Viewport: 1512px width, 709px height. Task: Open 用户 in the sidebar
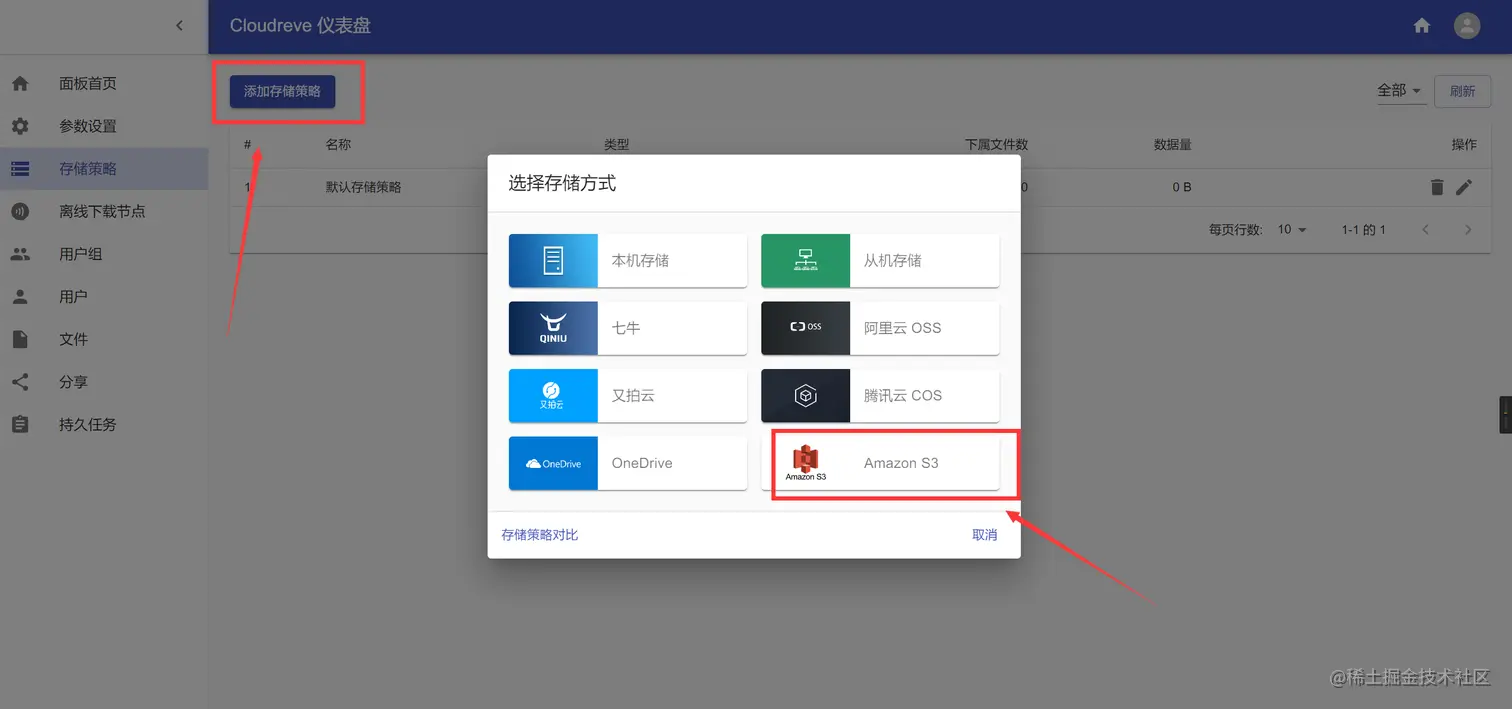(104, 297)
